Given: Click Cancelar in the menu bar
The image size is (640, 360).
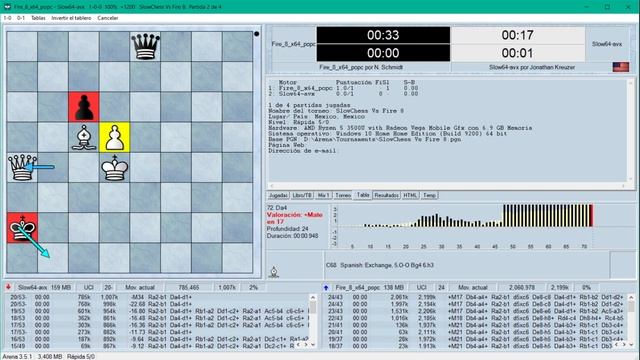Looking at the screenshot, I should coord(108,18).
